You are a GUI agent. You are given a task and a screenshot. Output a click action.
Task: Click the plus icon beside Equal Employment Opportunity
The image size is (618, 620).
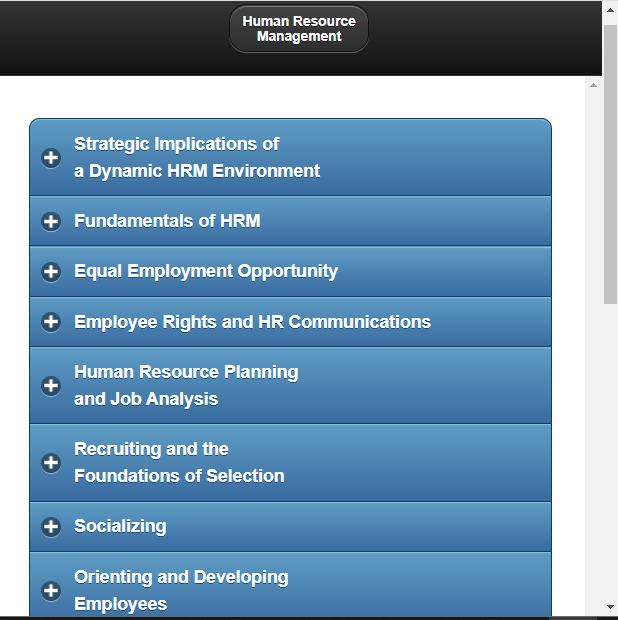(x=51, y=272)
